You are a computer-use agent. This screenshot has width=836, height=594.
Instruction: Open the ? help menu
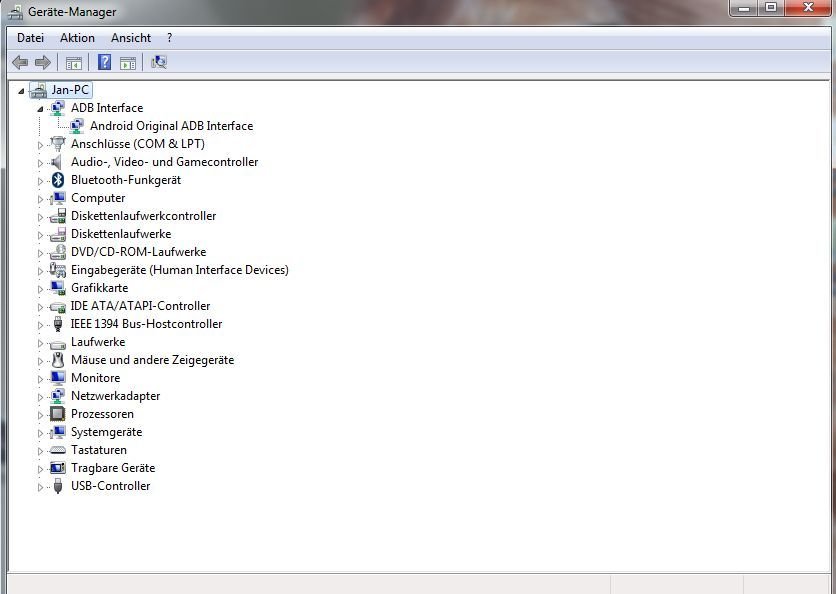[x=170, y=38]
